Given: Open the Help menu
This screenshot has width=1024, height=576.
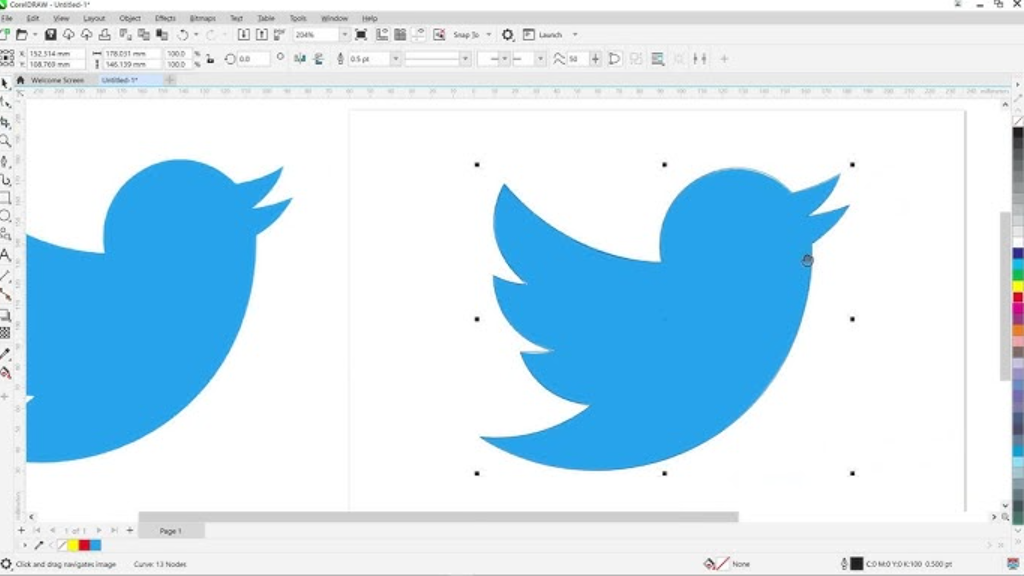Looking at the screenshot, I should 370,18.
